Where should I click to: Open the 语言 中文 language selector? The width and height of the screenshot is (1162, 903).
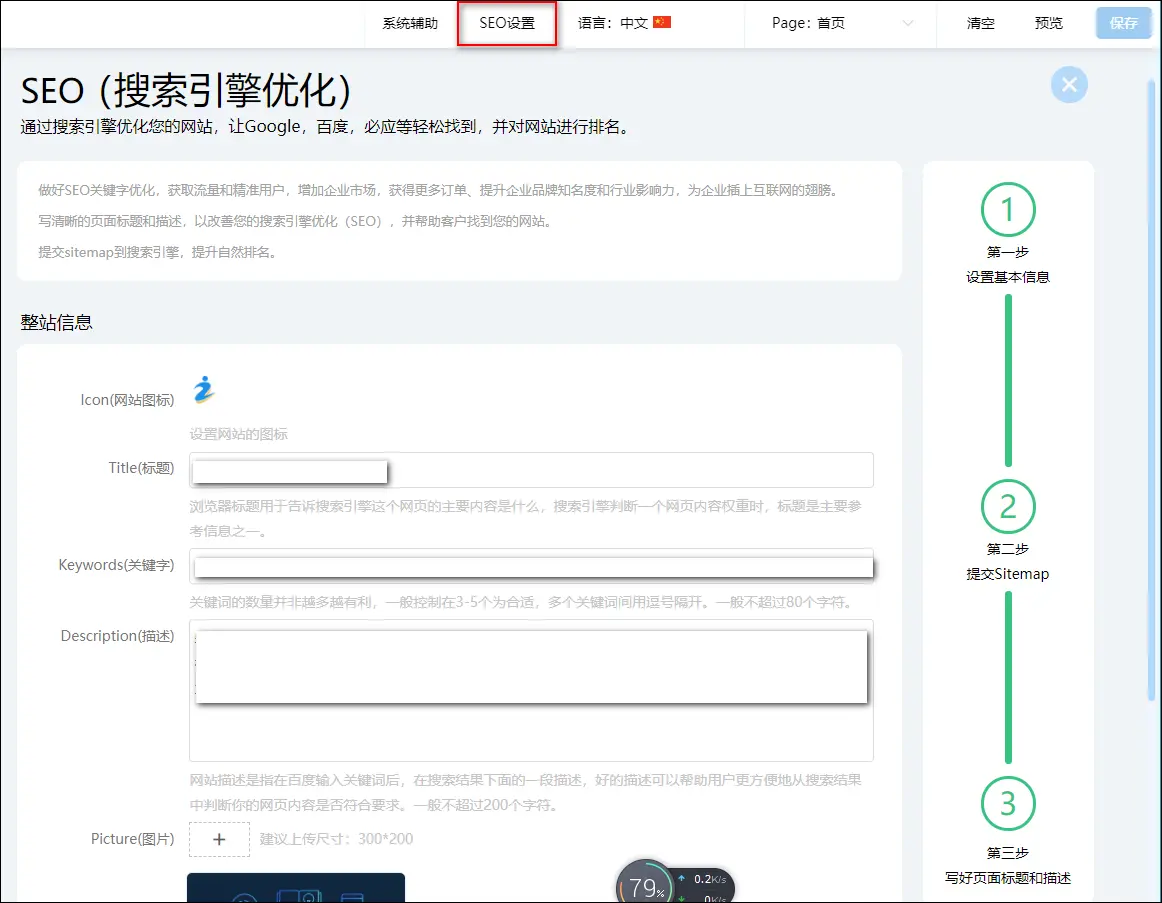tap(624, 23)
